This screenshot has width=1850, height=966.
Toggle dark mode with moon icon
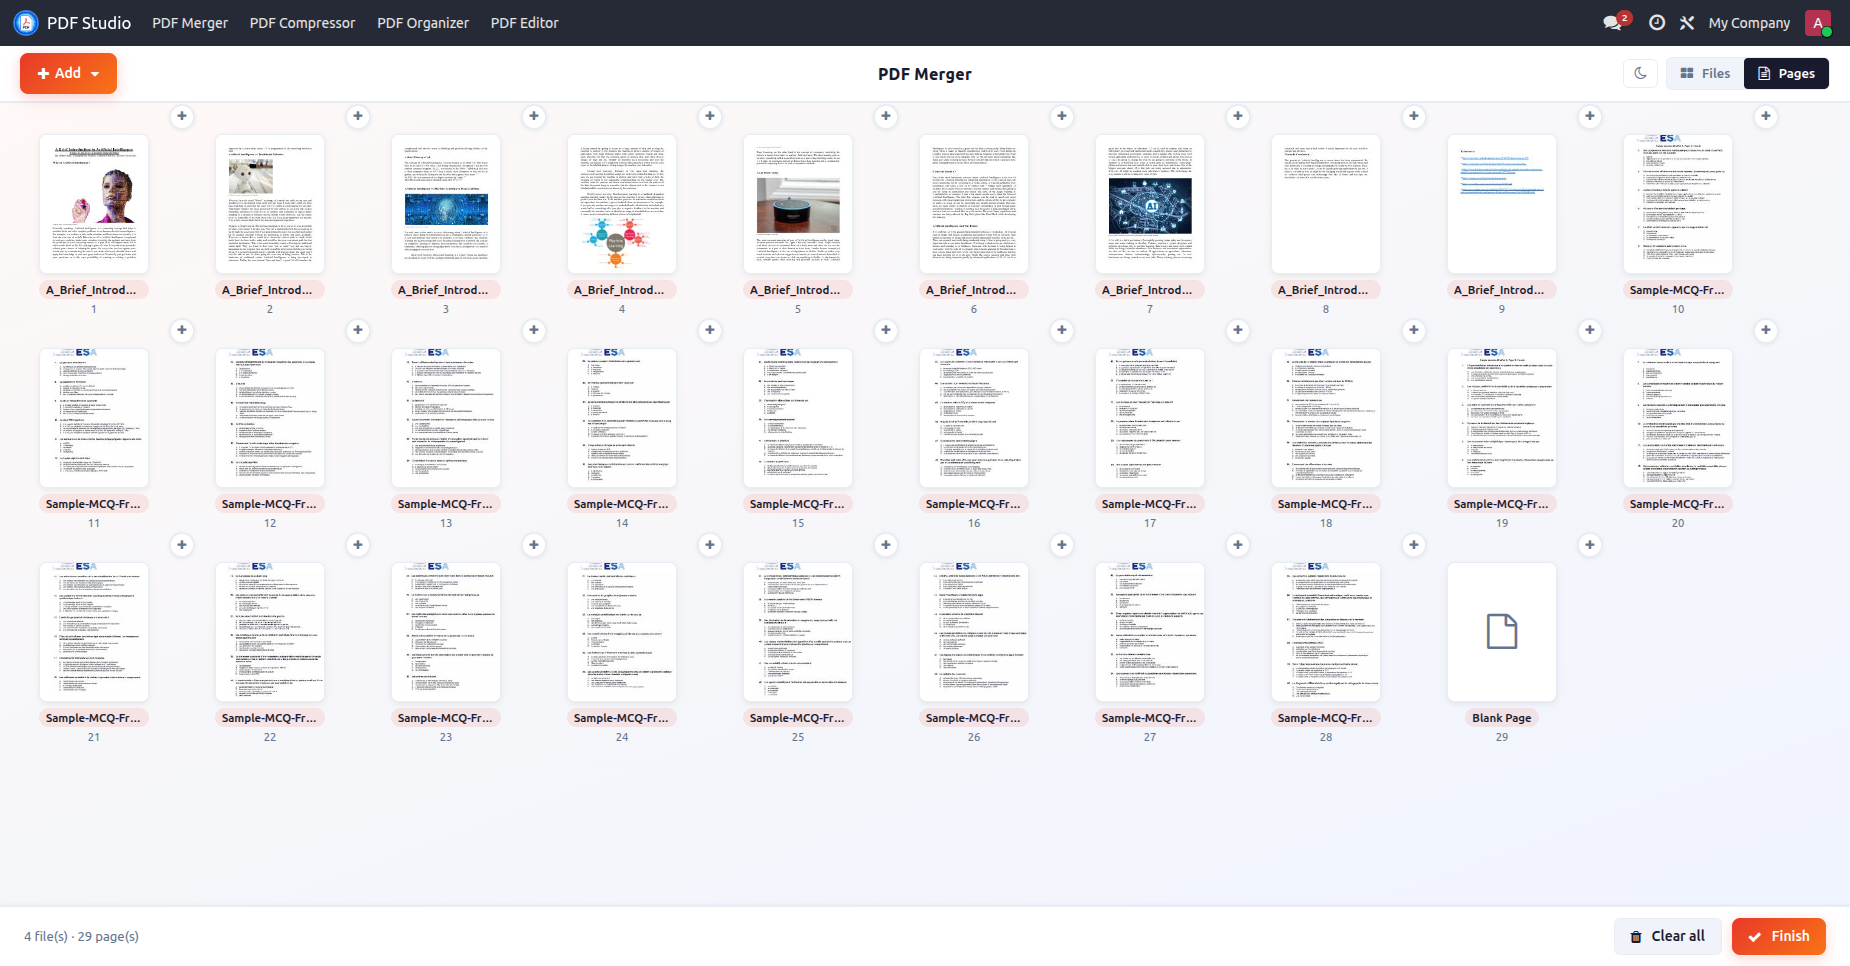click(1640, 73)
